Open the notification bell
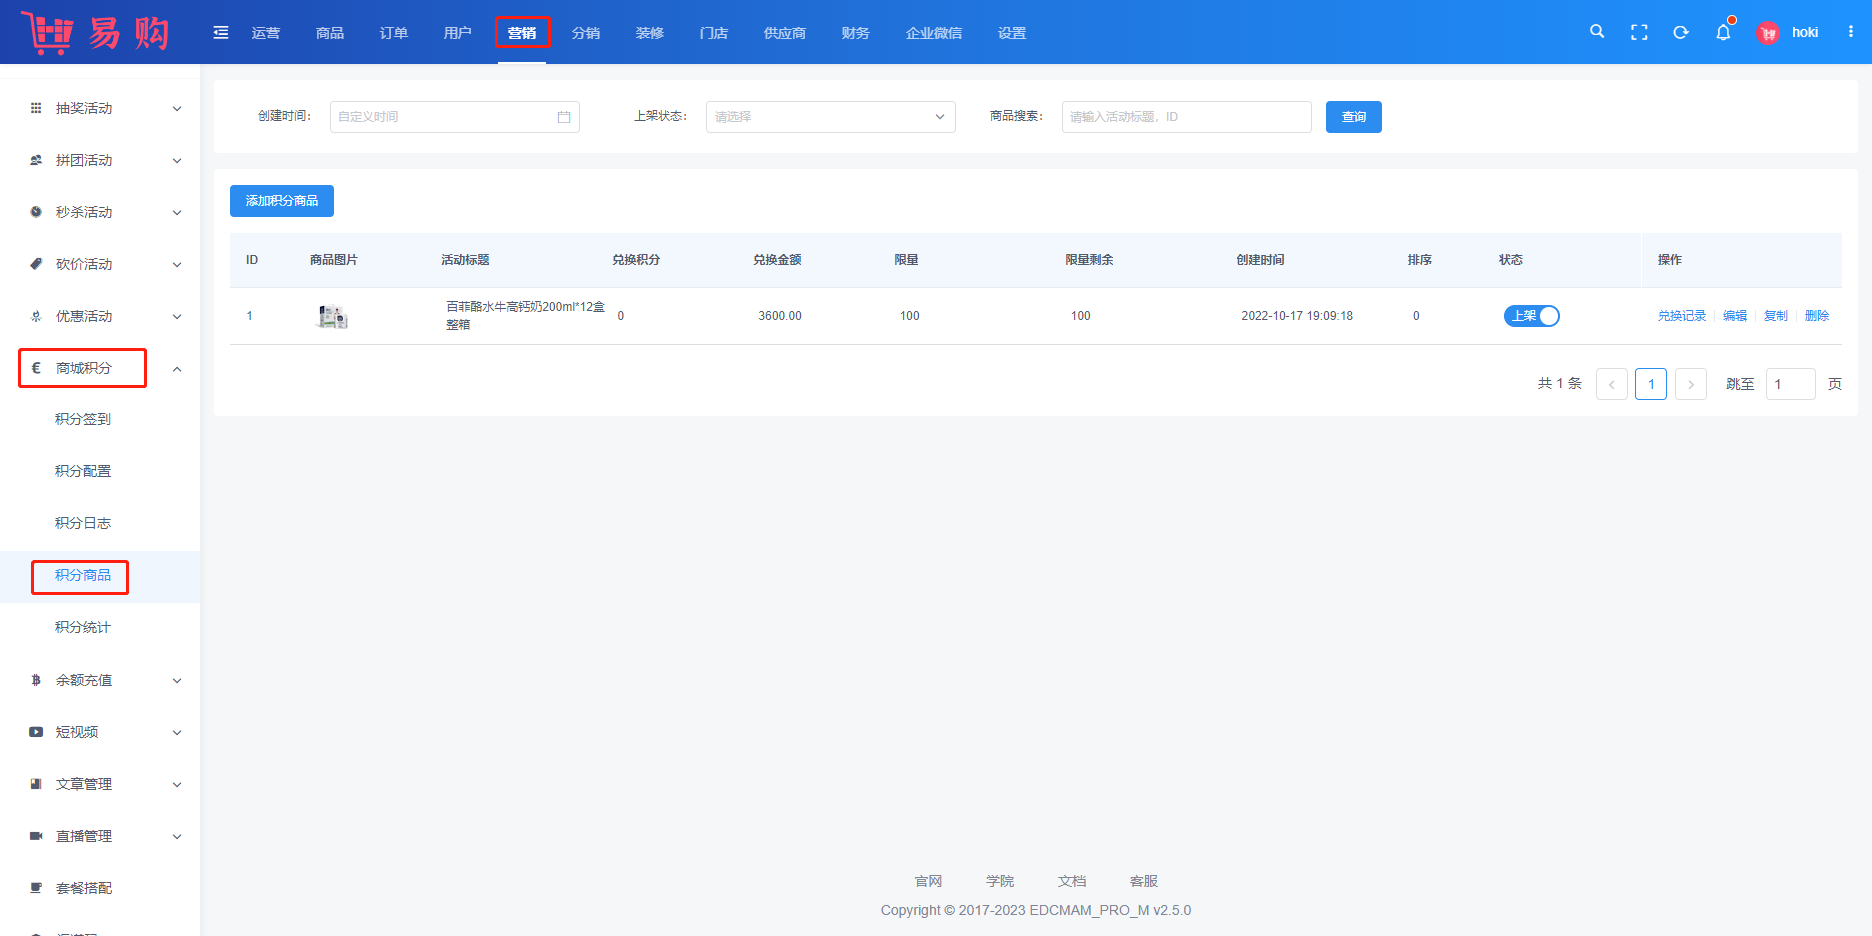Image resolution: width=1872 pixels, height=936 pixels. (1723, 32)
